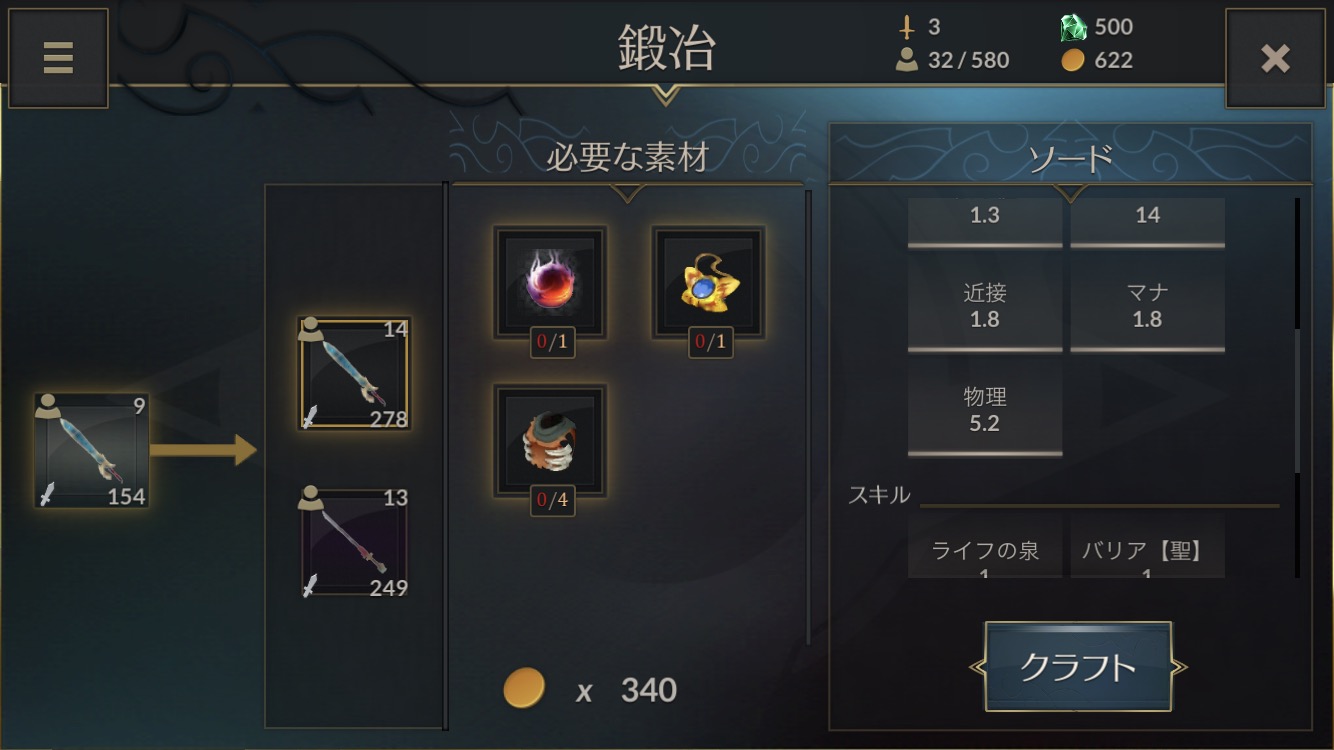Select the マナ 1.8 stat tile

pyautogui.click(x=1148, y=304)
